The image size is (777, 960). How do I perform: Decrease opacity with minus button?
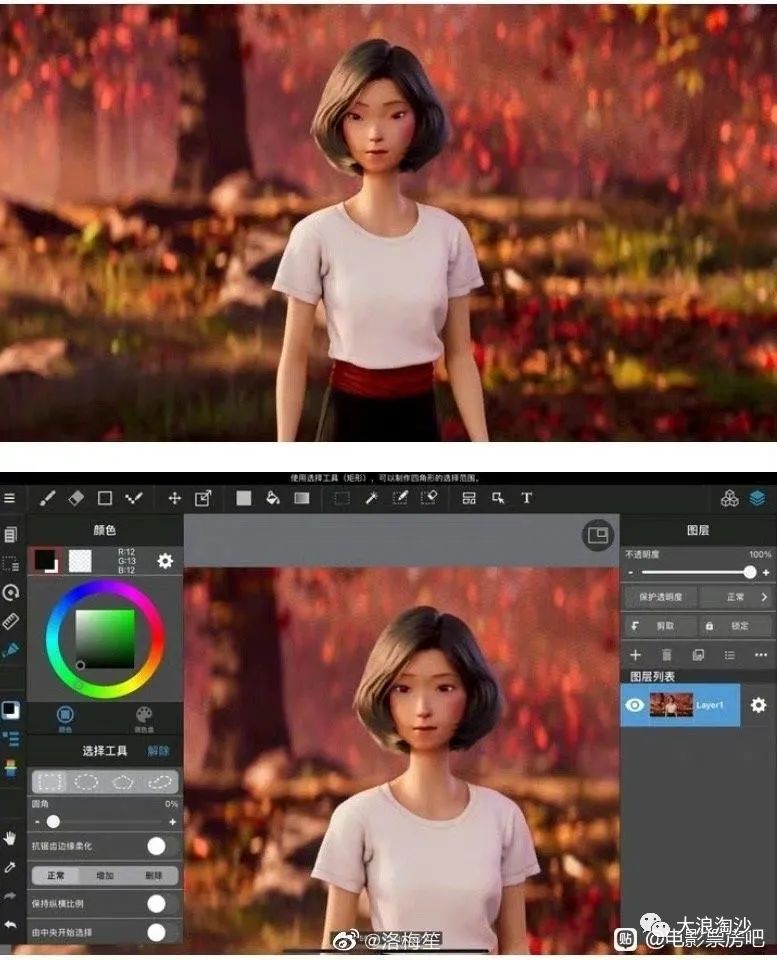click(x=630, y=572)
